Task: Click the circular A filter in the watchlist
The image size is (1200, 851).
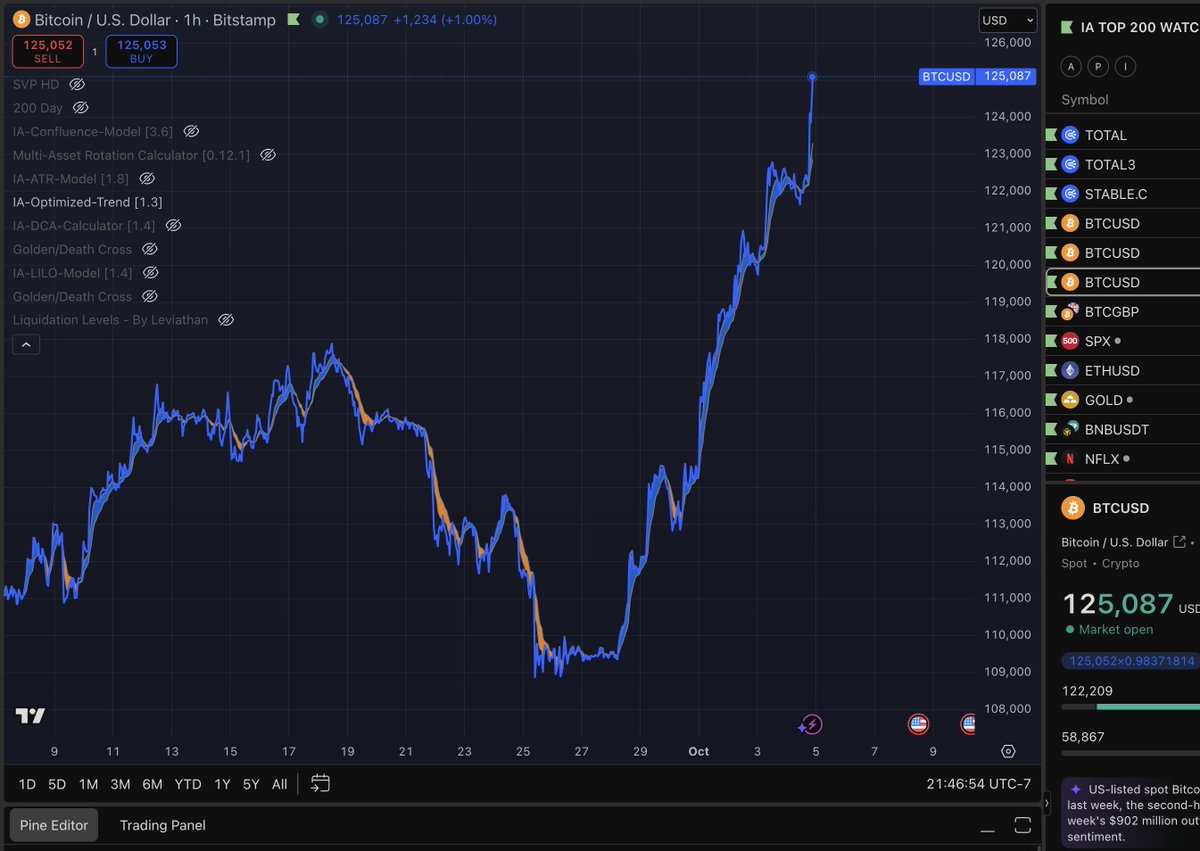Action: click(1071, 66)
